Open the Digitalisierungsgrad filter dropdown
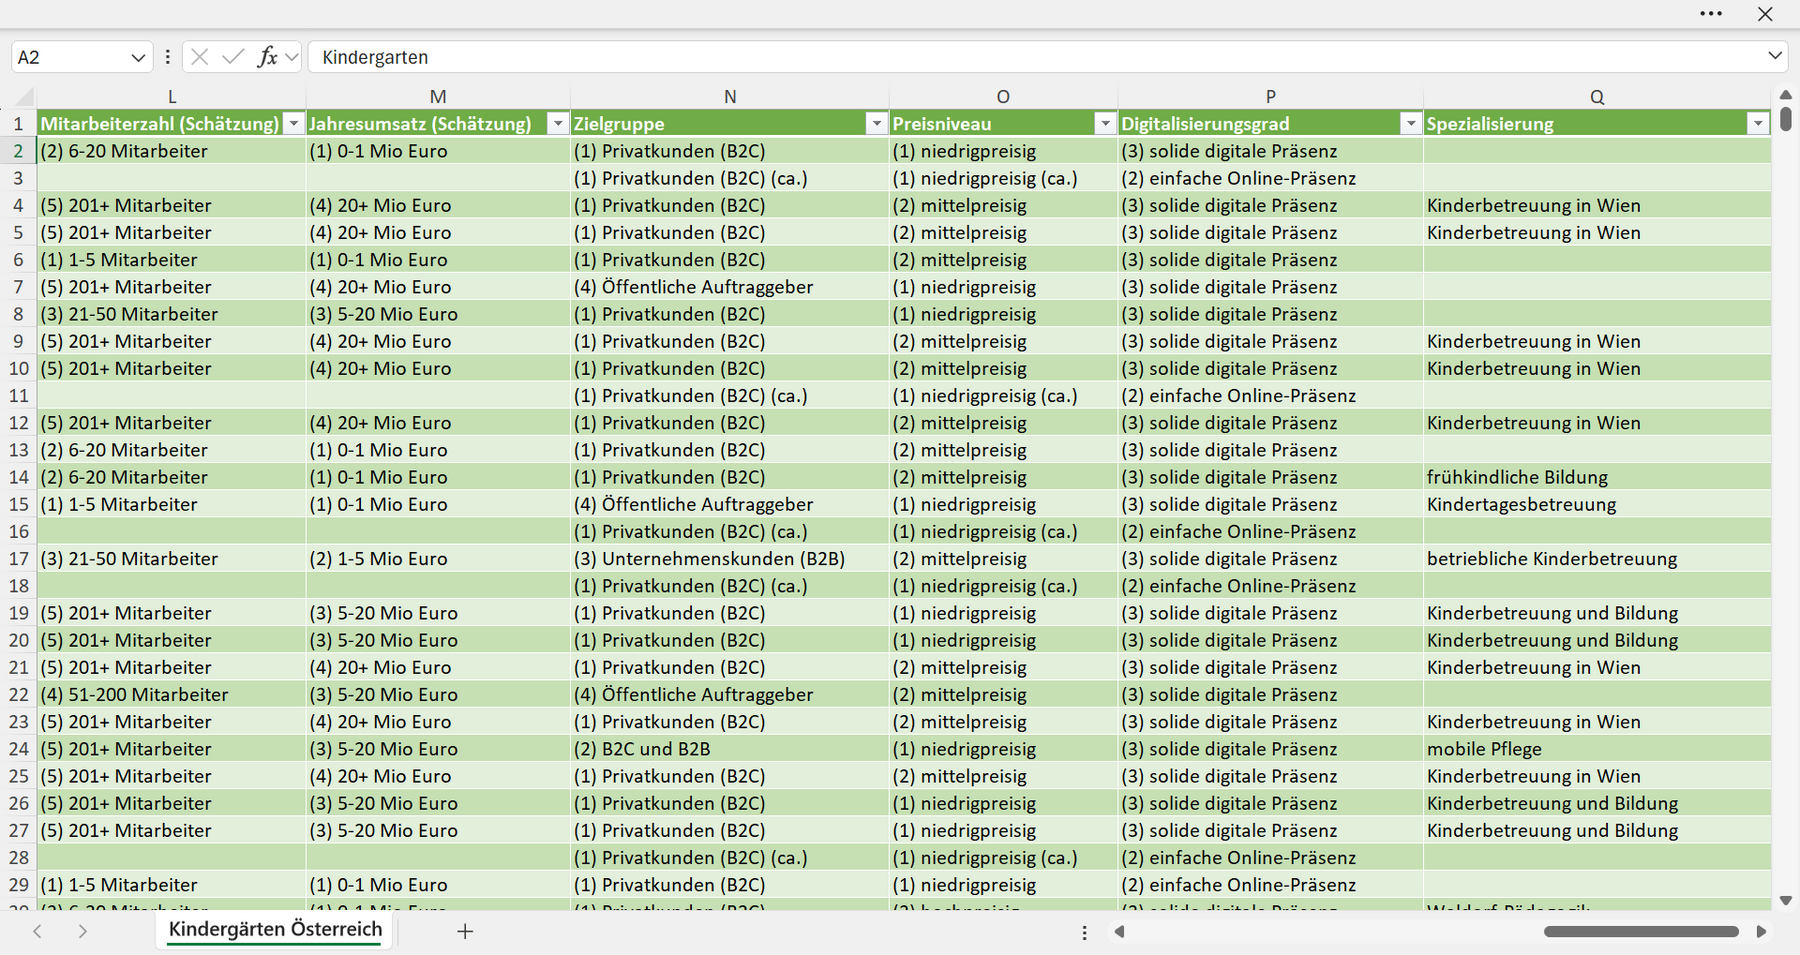Viewport: 1800px width, 955px height. [1410, 124]
